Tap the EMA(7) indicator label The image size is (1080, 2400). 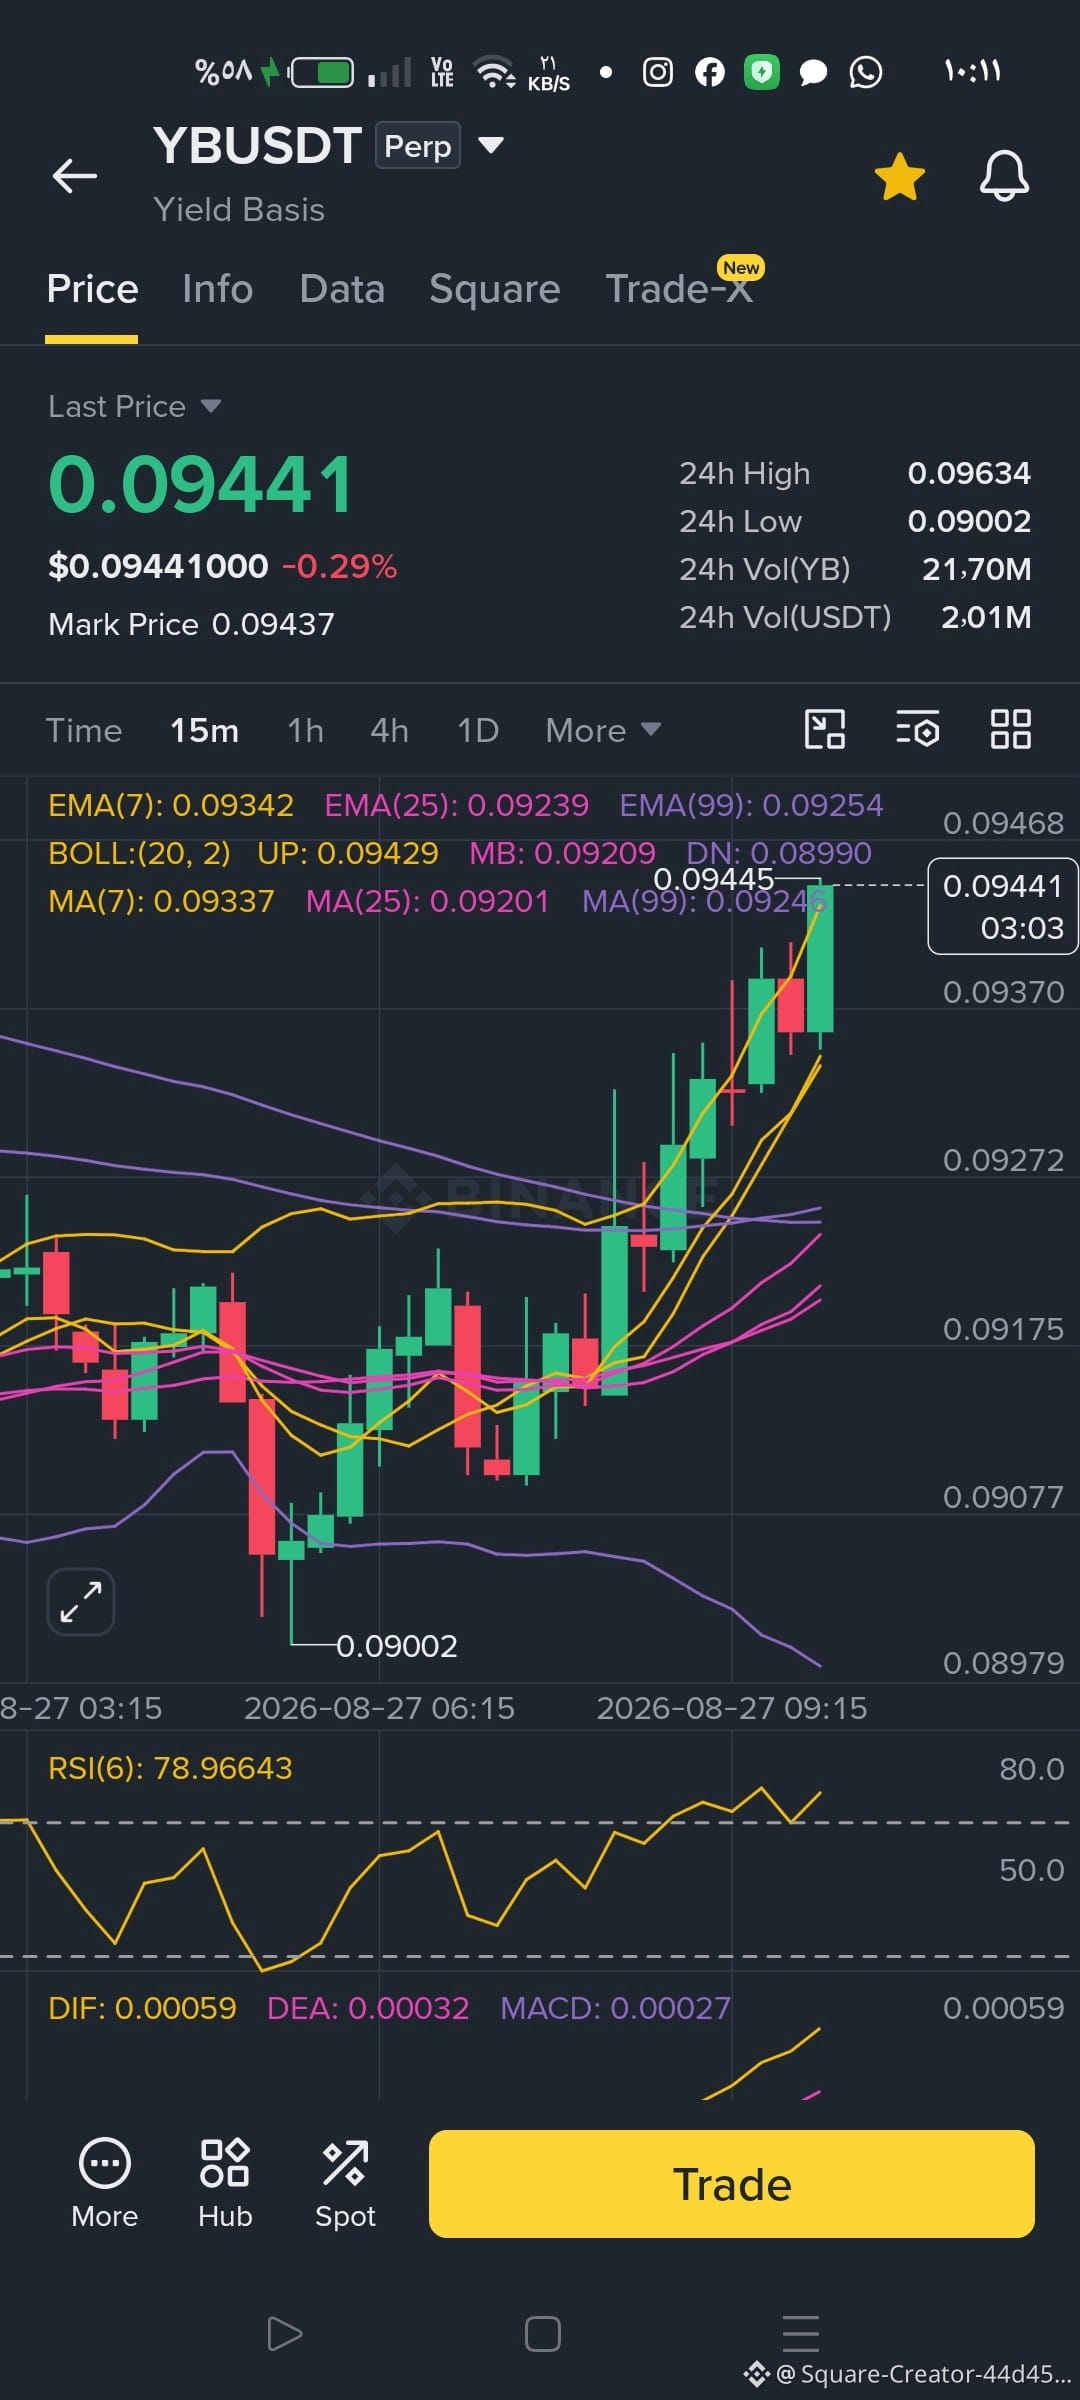tap(171, 805)
